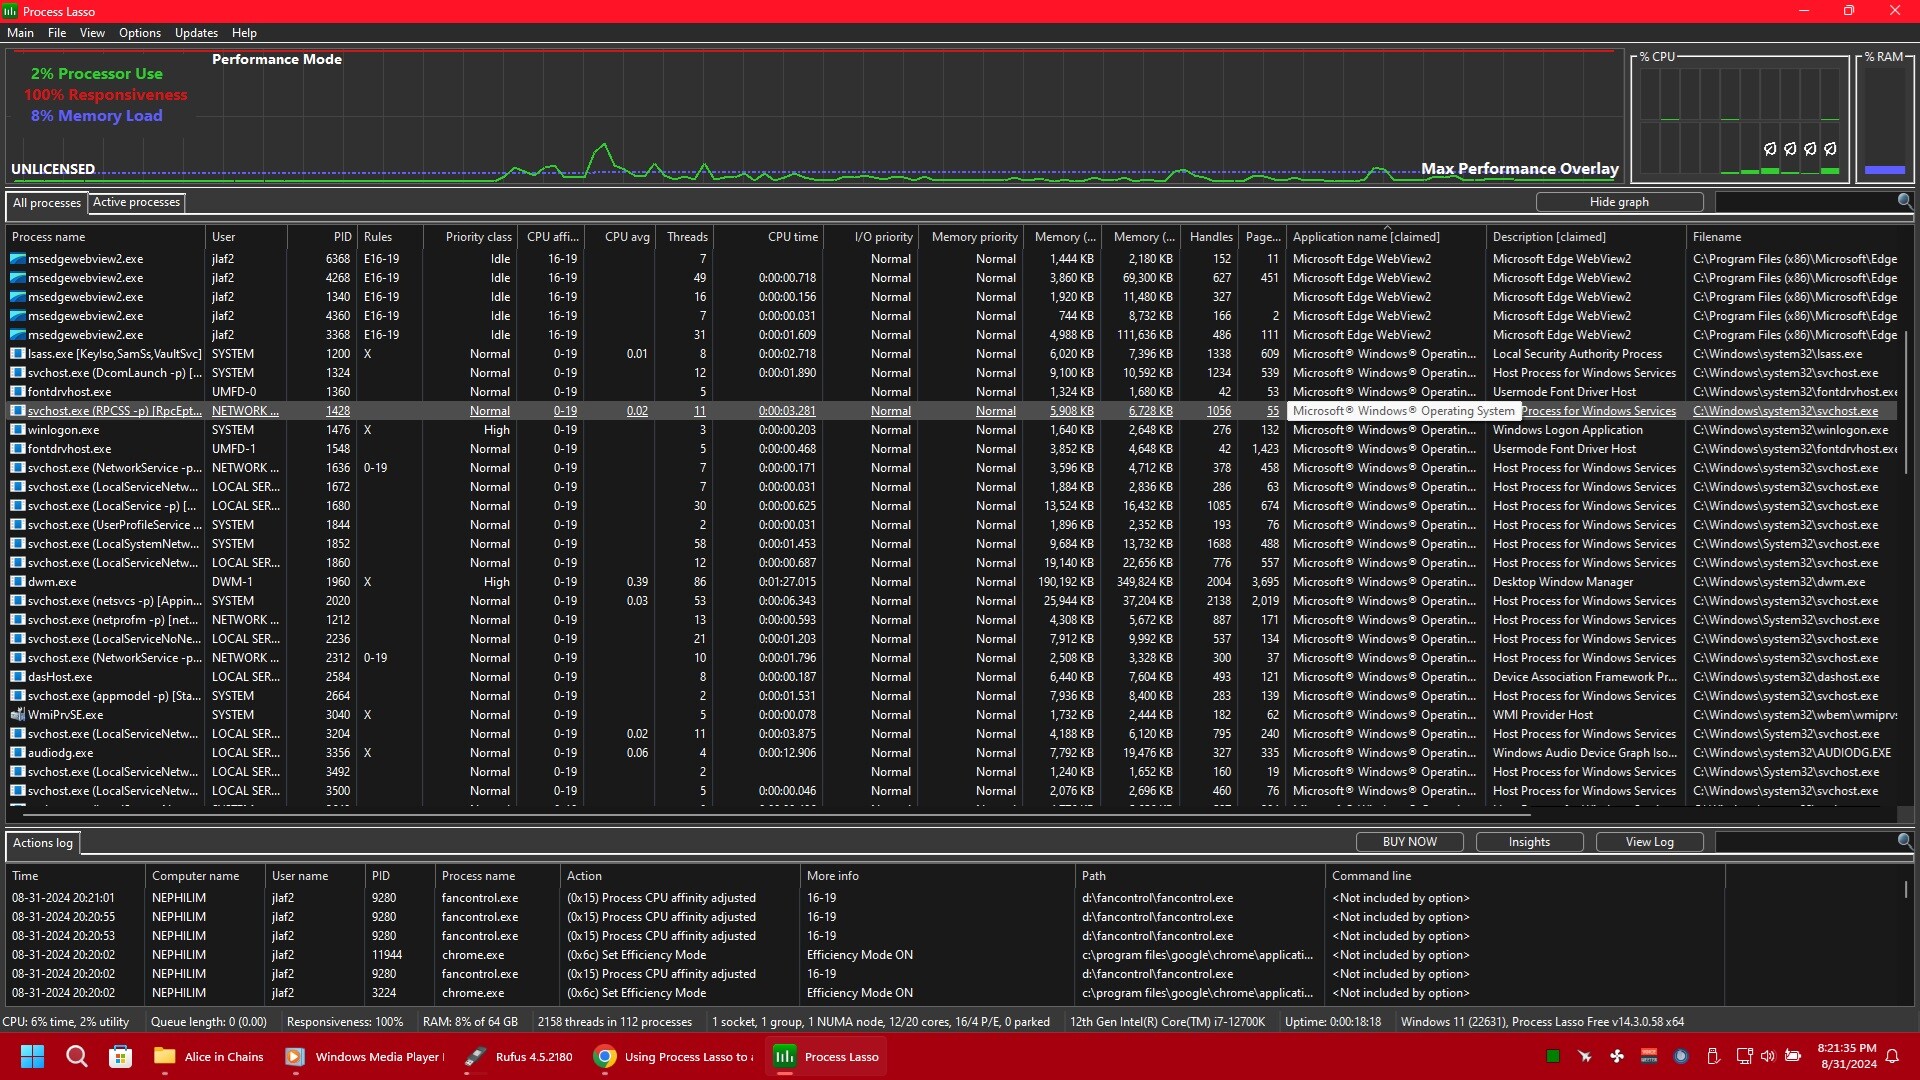Open the Updates menu
The image size is (1920, 1080).
(196, 33)
